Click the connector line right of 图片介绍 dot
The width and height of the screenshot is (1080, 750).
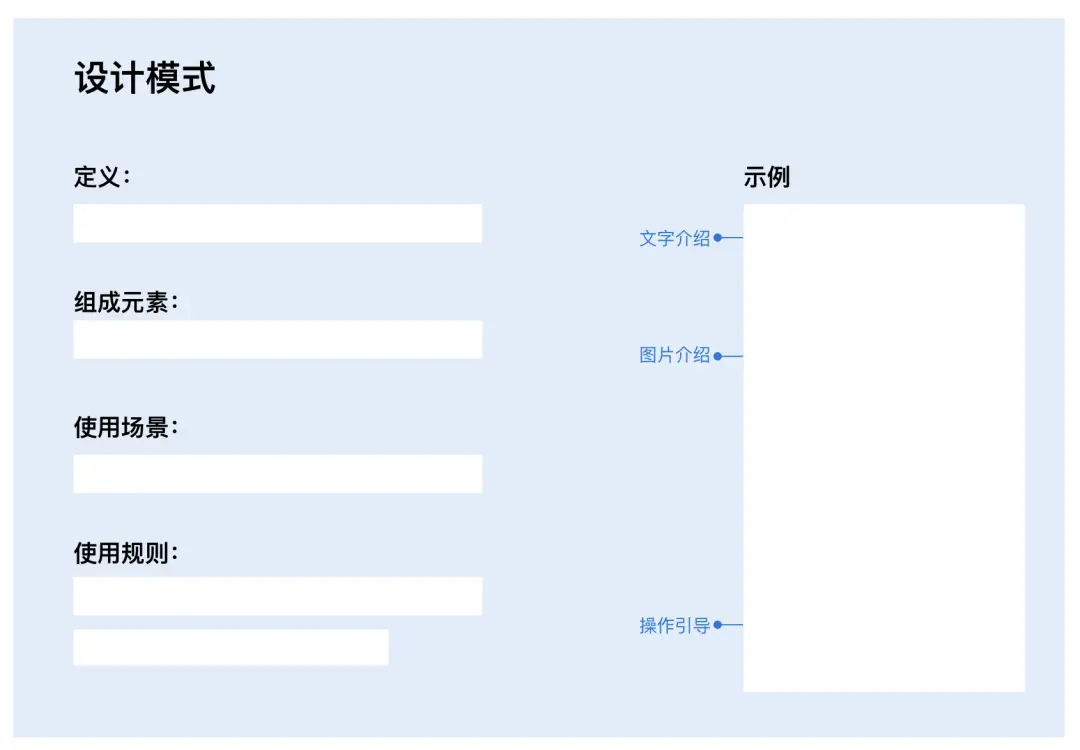point(733,356)
